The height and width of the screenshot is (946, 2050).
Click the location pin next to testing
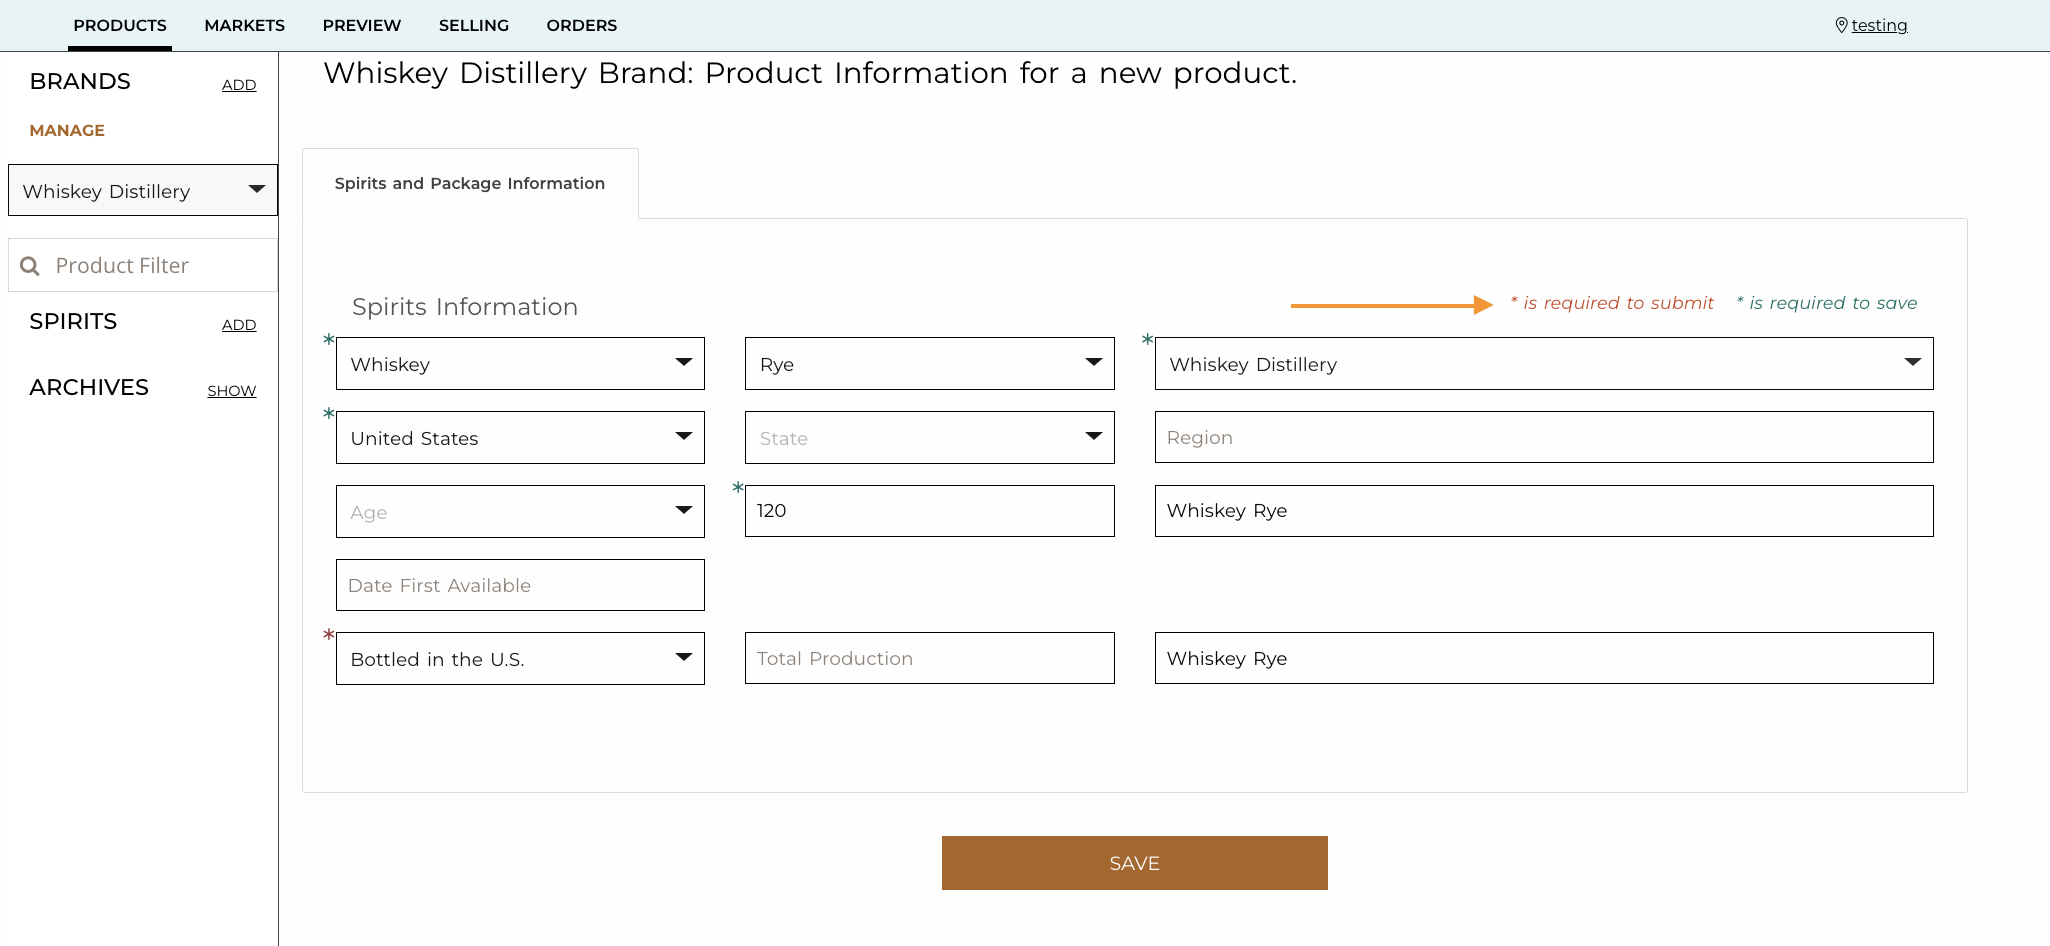click(1843, 24)
